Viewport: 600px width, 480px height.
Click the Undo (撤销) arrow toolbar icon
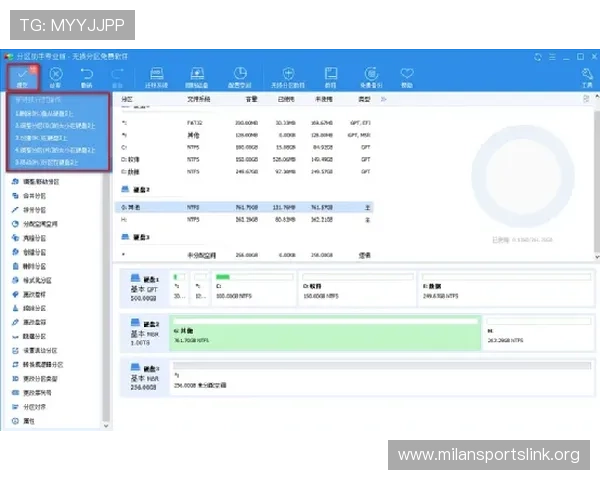[x=86, y=77]
